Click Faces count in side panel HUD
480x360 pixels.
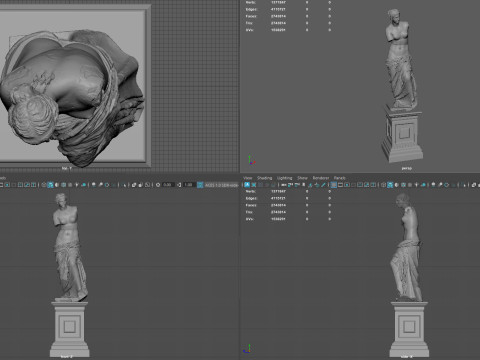[x=278, y=205]
